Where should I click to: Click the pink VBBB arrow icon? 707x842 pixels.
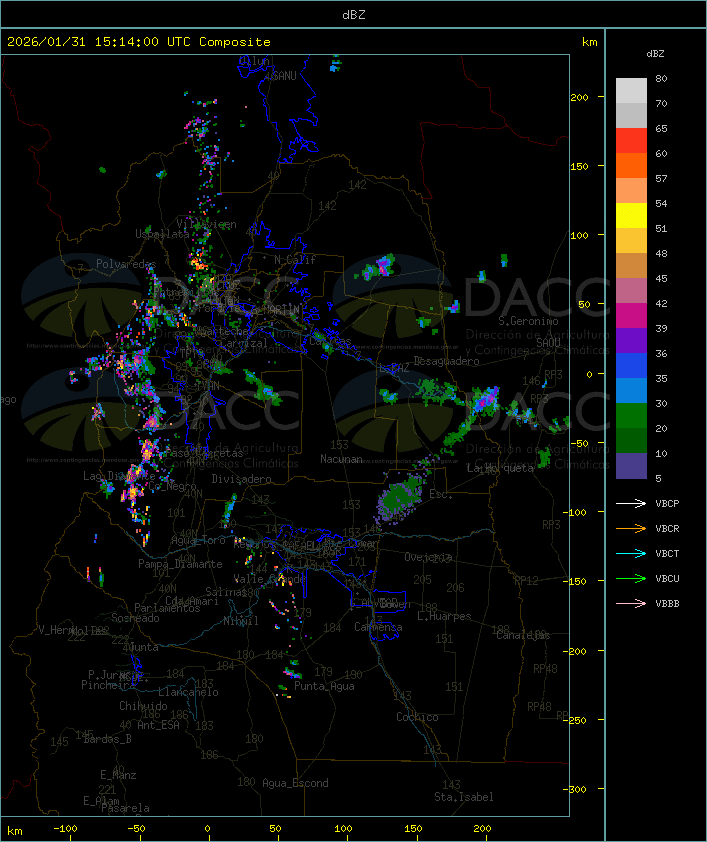631,604
